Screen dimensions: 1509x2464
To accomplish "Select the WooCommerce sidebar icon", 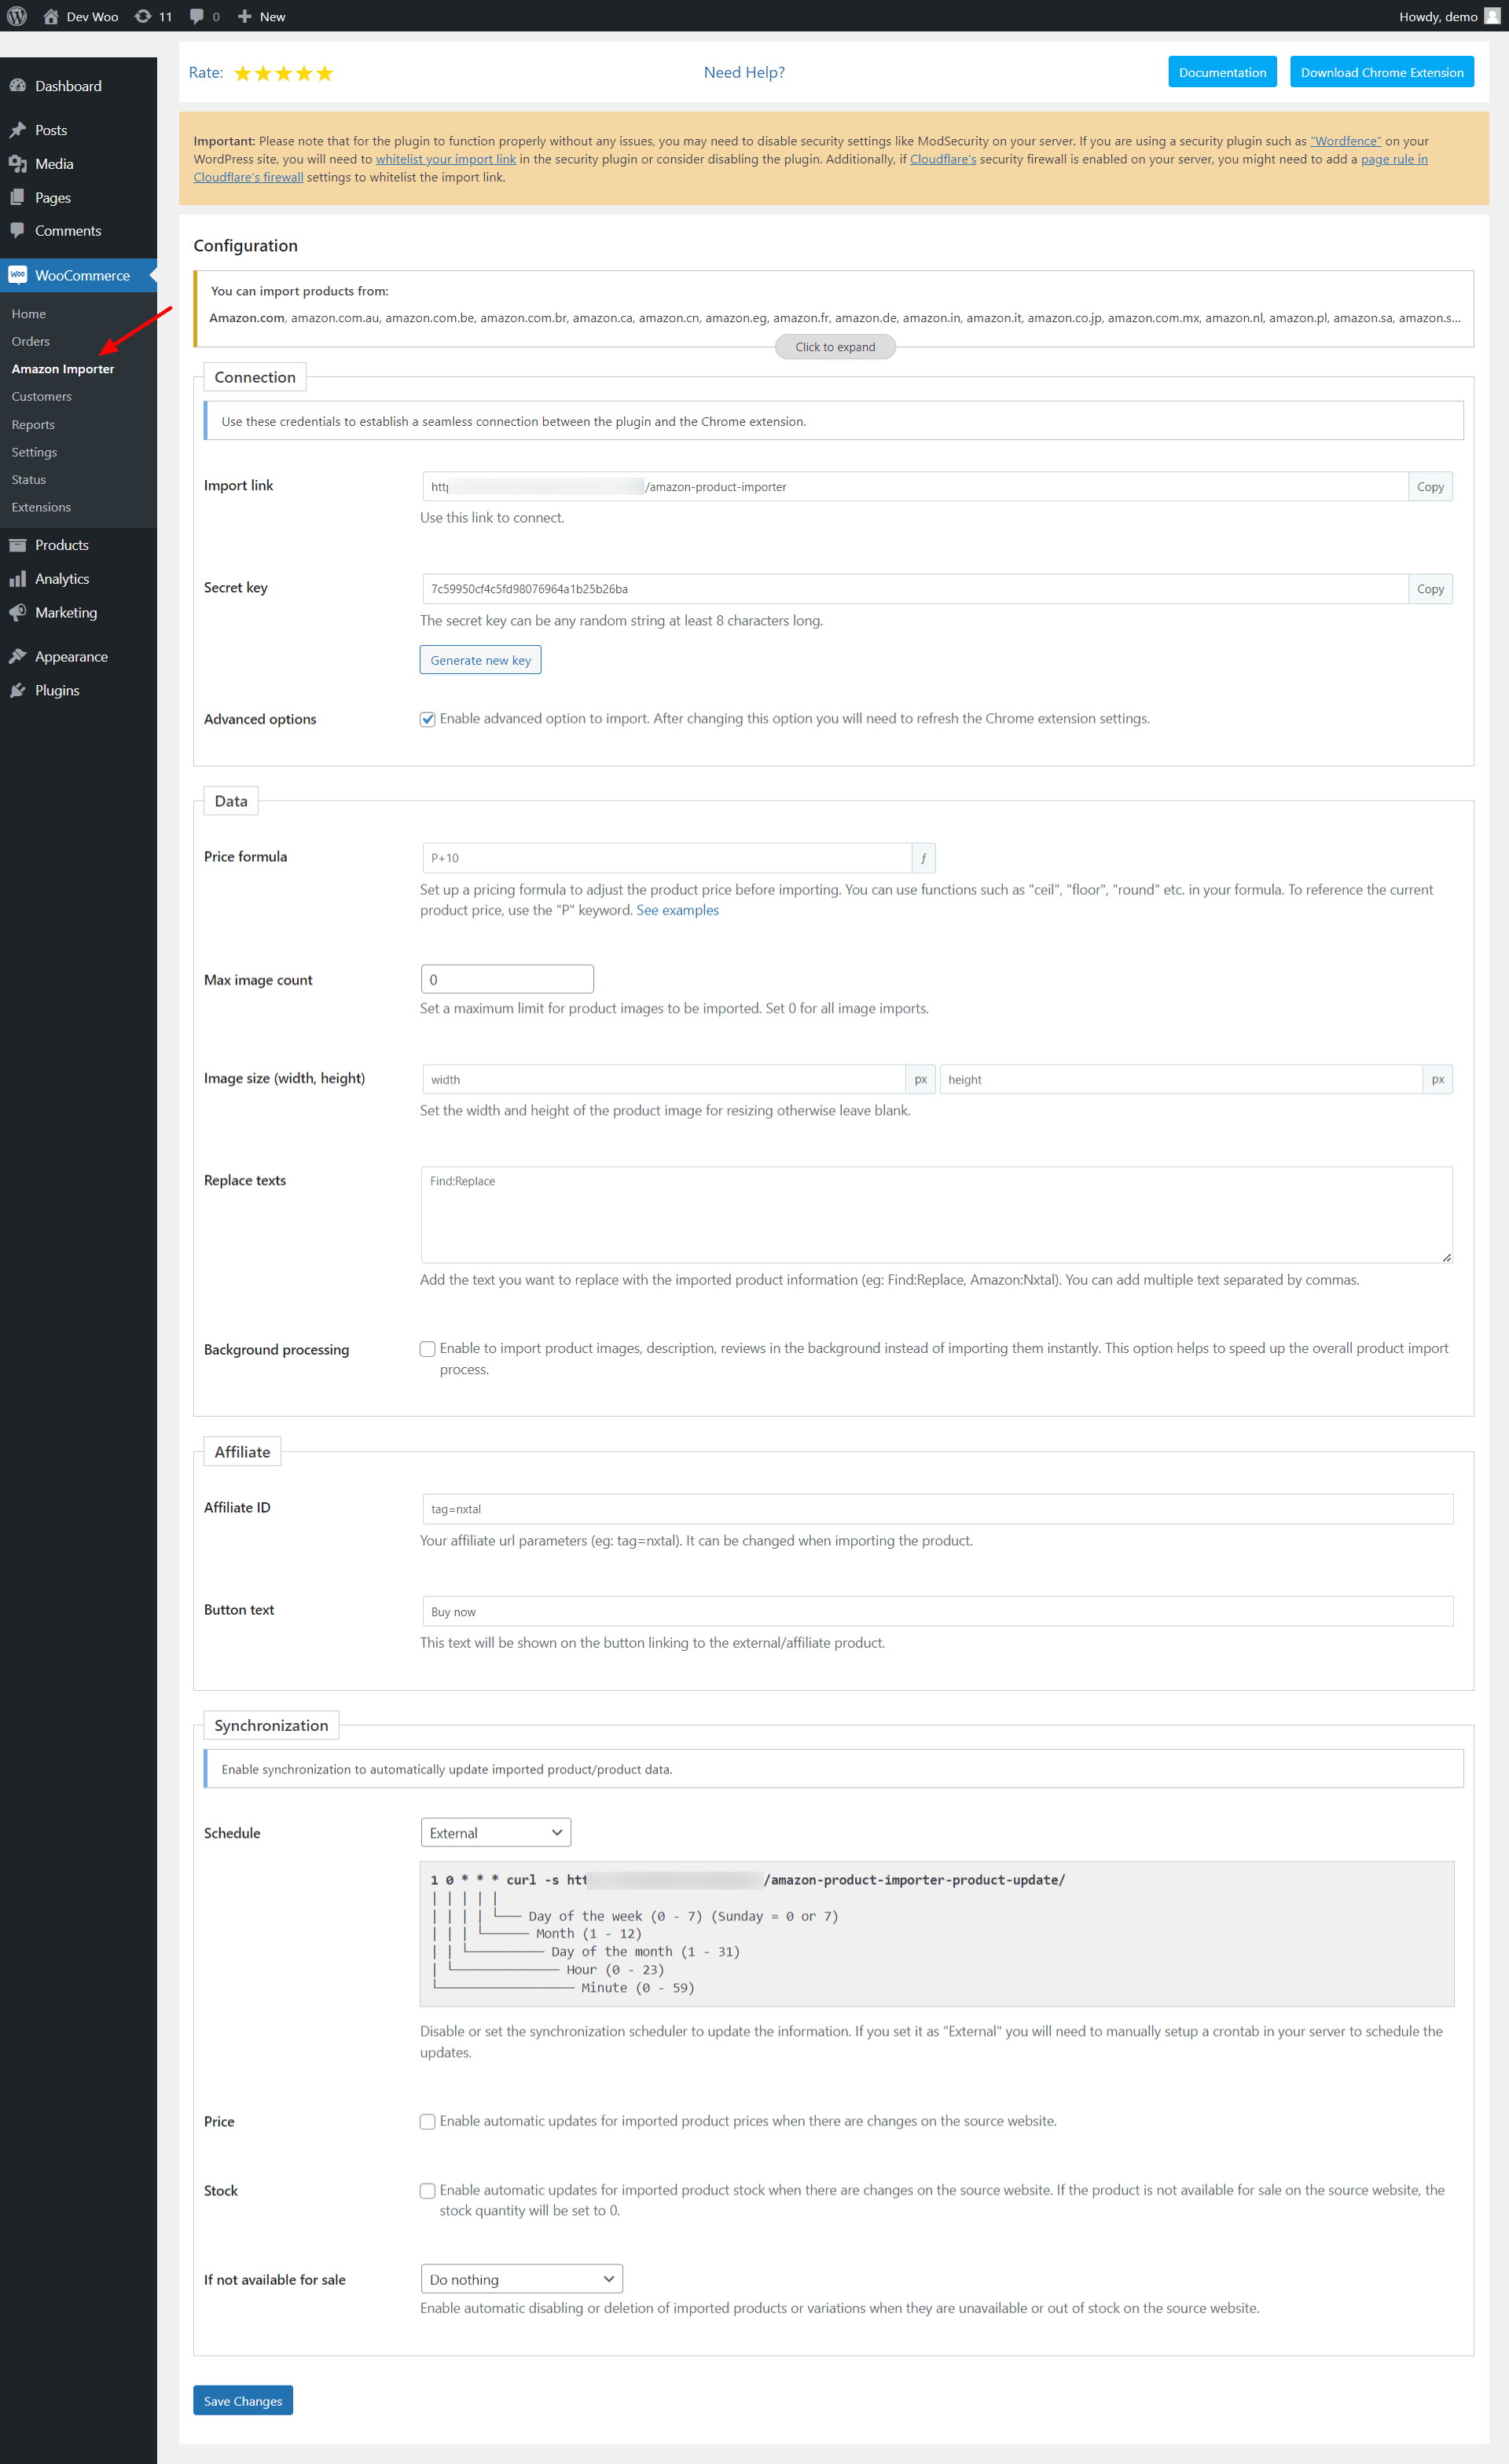I will coord(18,274).
